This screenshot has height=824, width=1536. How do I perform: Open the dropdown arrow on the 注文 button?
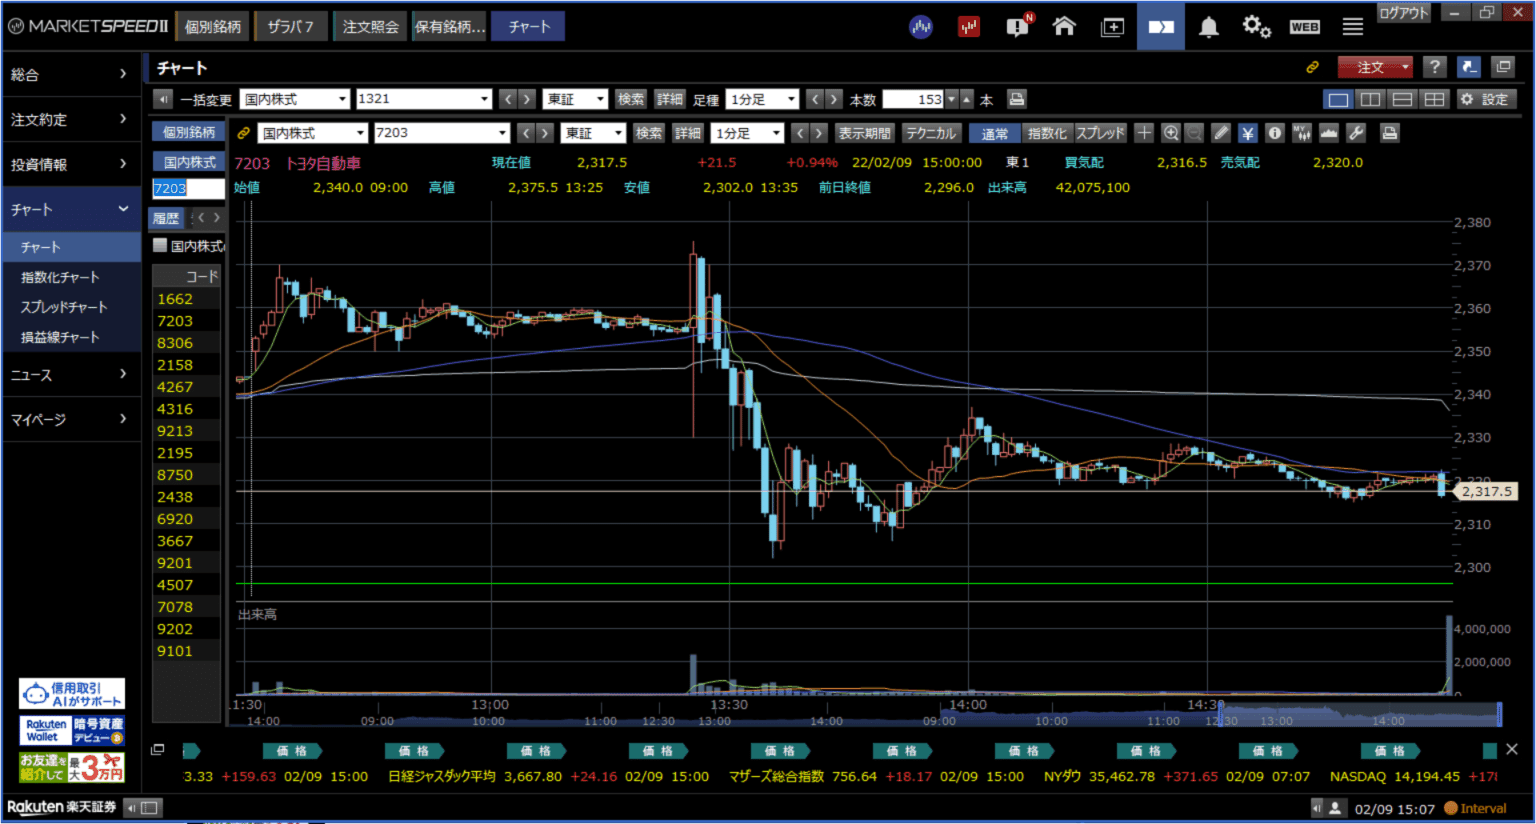point(1405,67)
